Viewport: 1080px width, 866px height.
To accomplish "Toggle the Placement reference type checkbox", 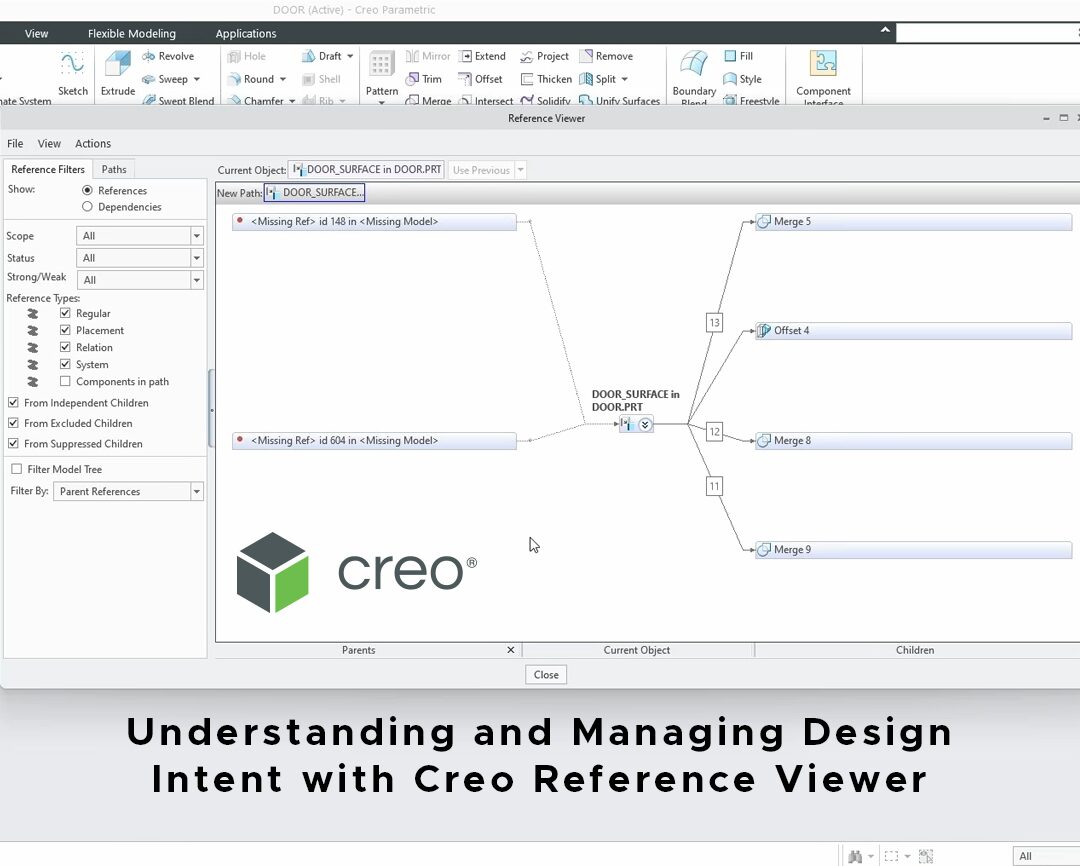I will click(65, 330).
